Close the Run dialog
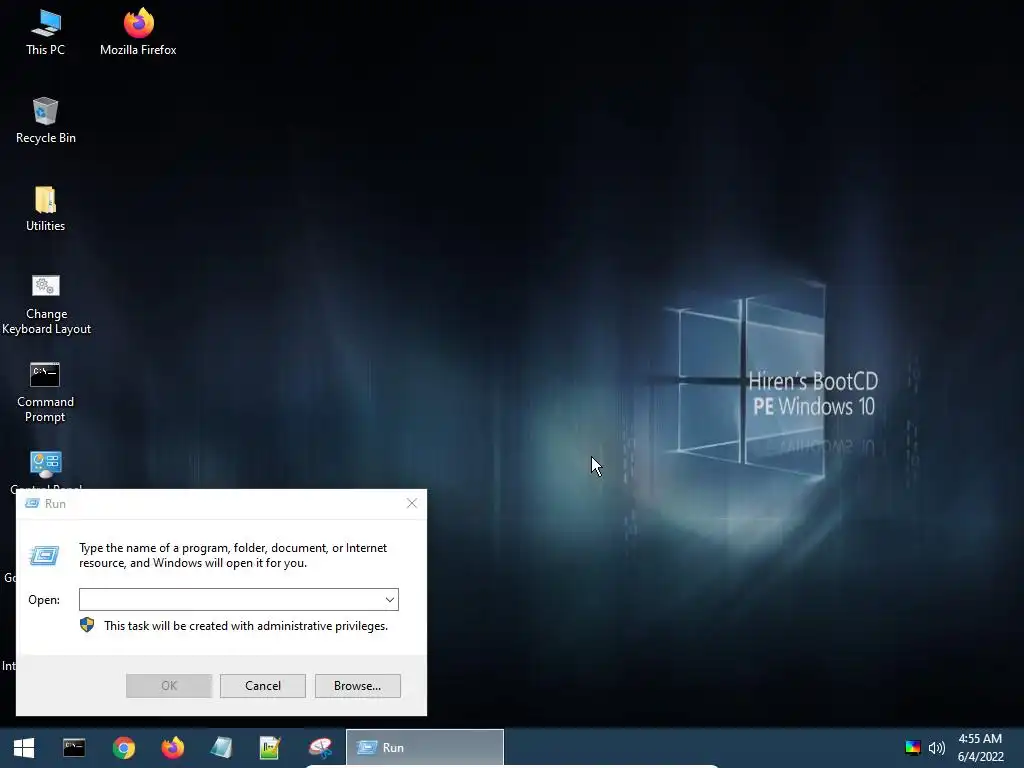Viewport: 1024px width, 768px height. coord(411,503)
